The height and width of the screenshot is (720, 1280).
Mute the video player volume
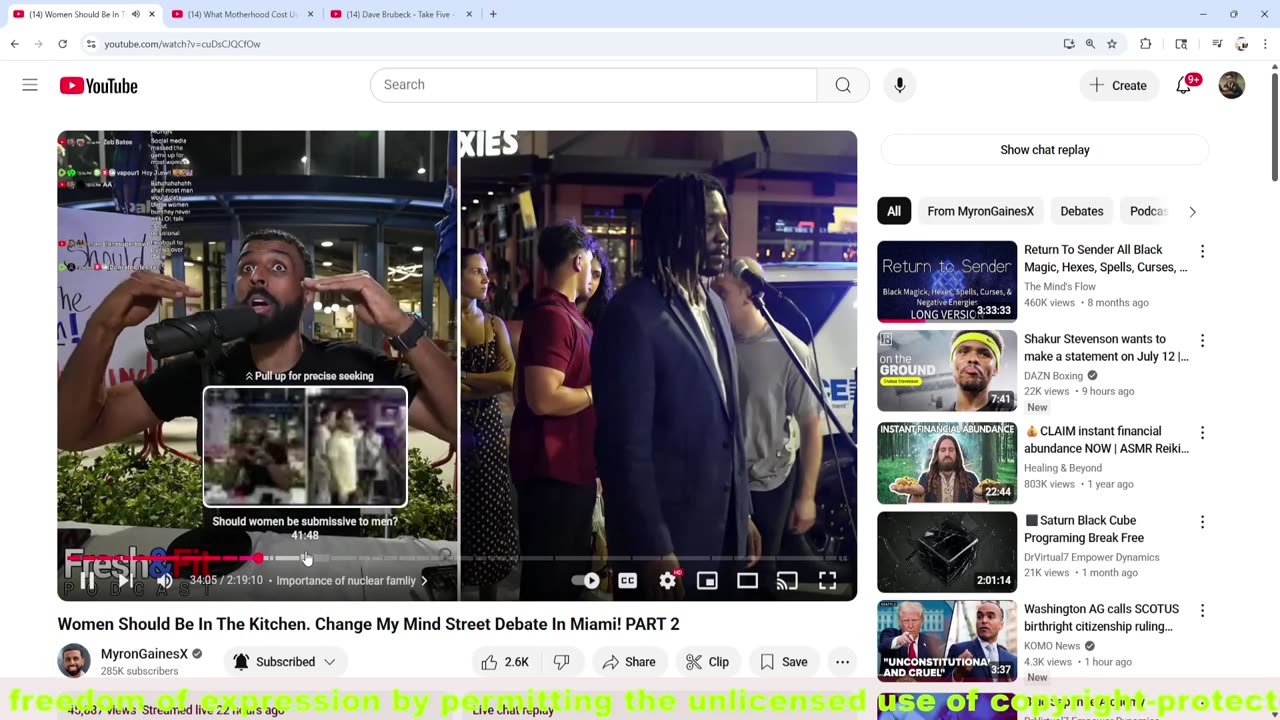[x=164, y=580]
